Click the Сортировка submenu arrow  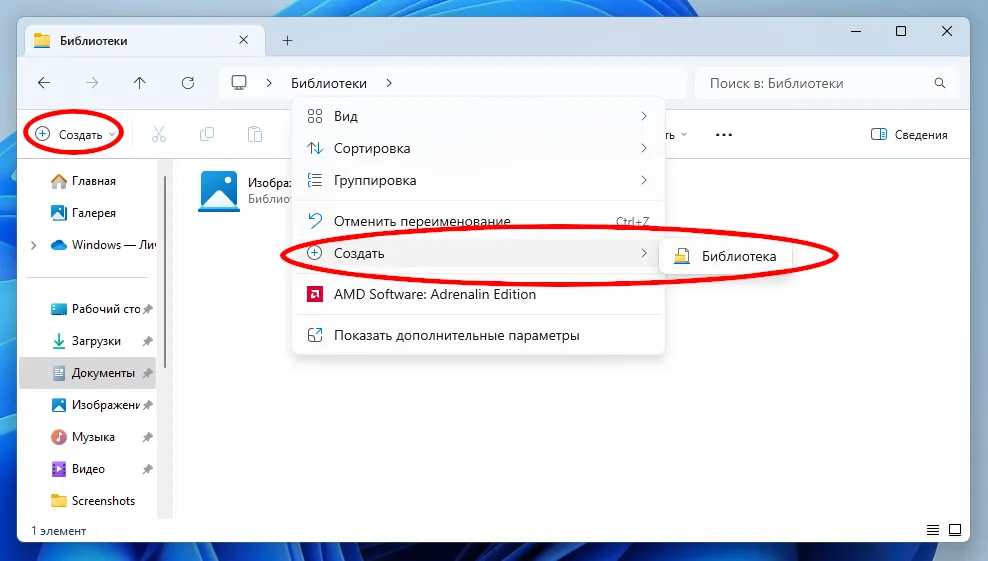click(643, 148)
